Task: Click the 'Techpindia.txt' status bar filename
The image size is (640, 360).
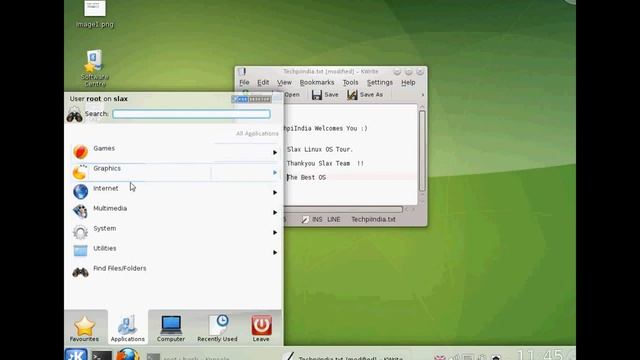Action: [x=373, y=220]
